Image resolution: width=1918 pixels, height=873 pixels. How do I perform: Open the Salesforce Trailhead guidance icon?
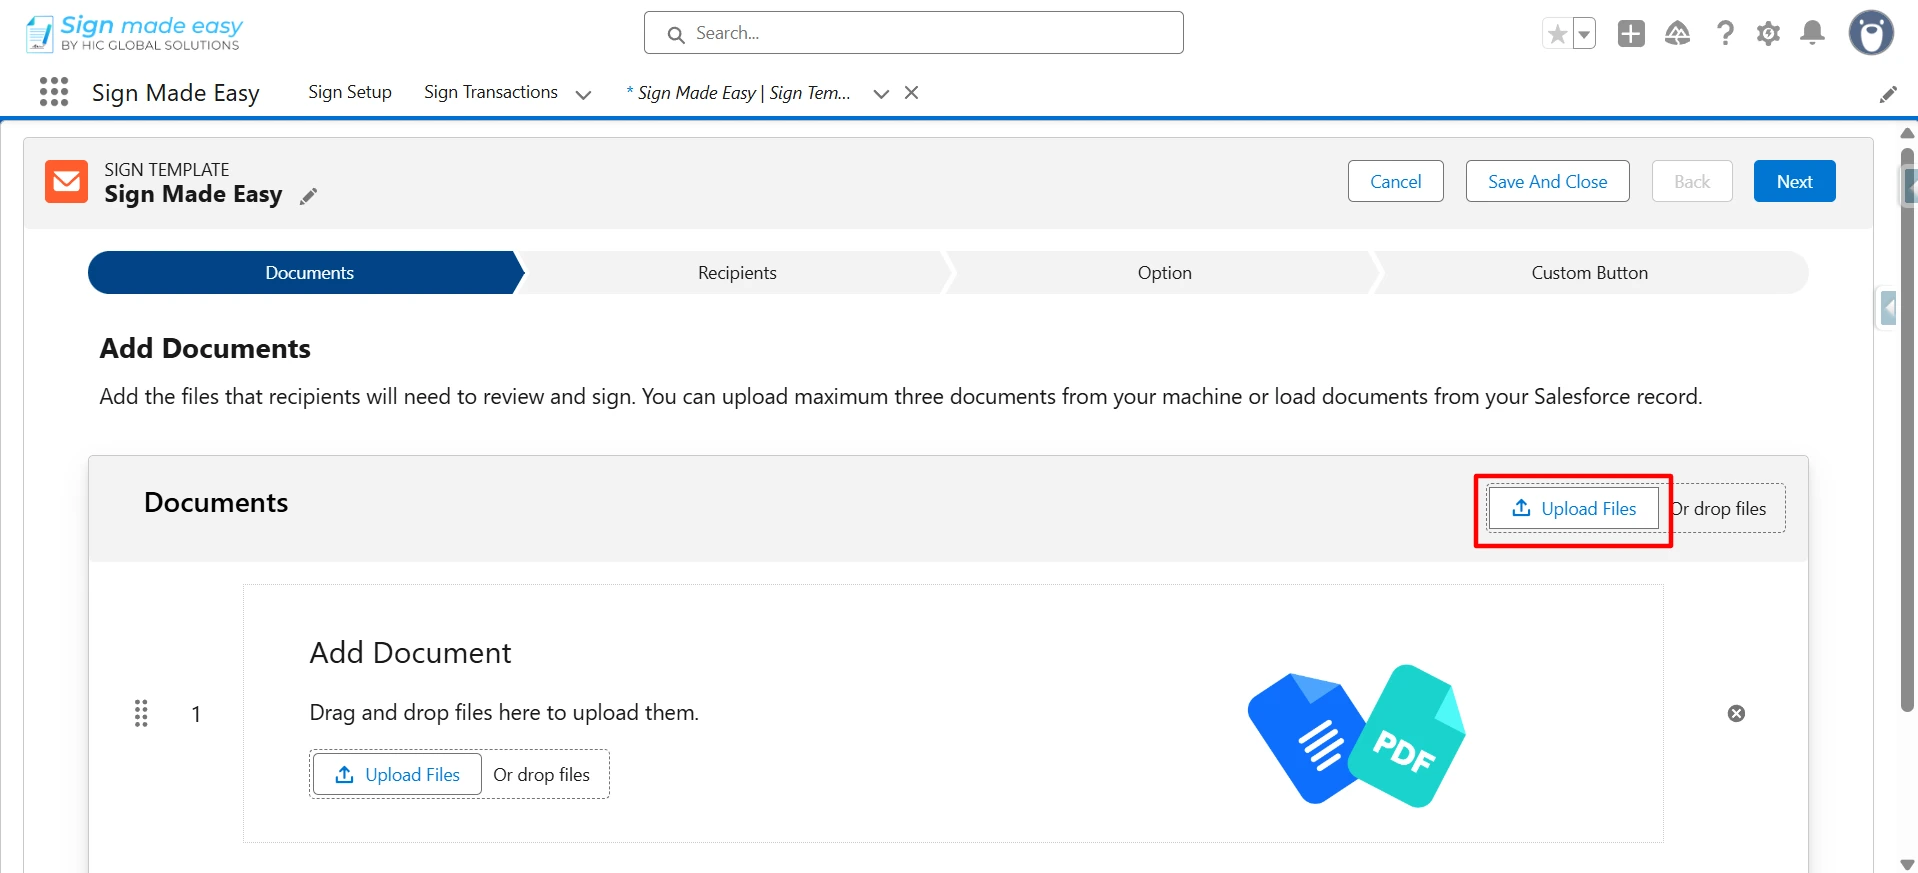click(x=1677, y=33)
